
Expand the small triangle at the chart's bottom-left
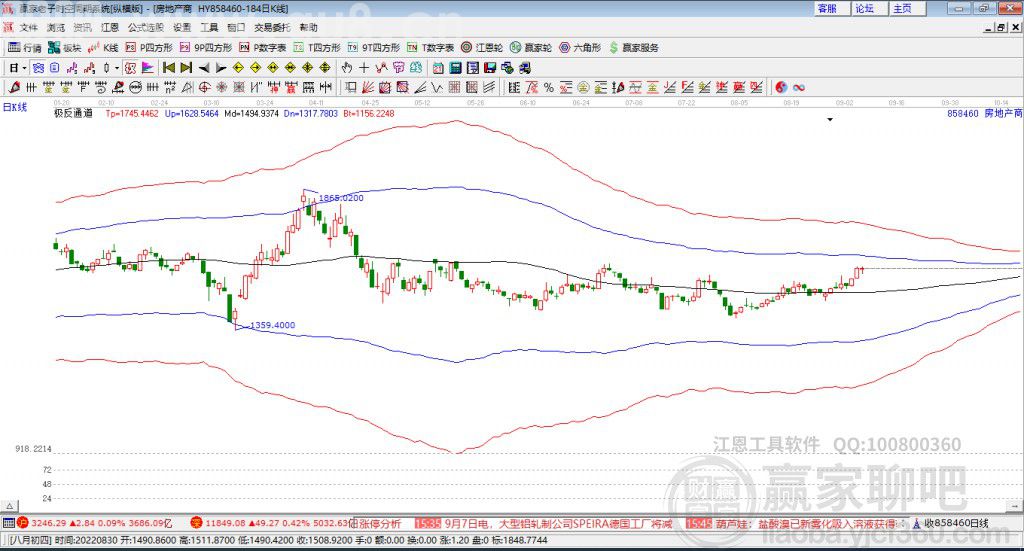[10, 506]
